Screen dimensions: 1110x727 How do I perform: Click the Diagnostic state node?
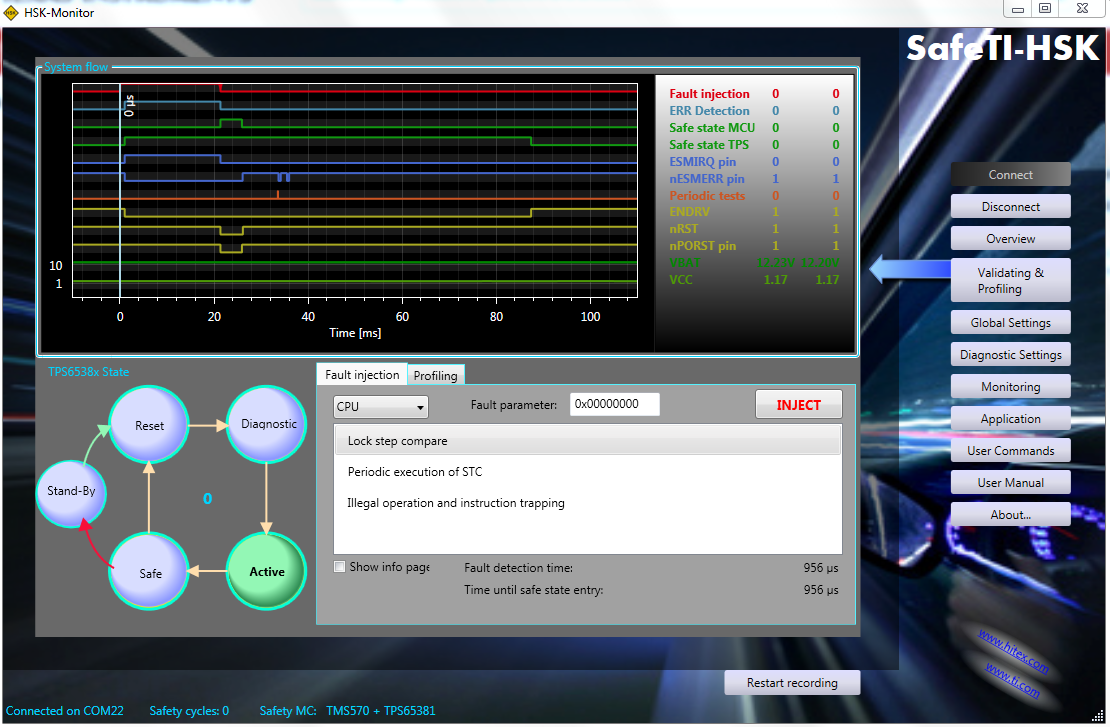pyautogui.click(x=267, y=424)
